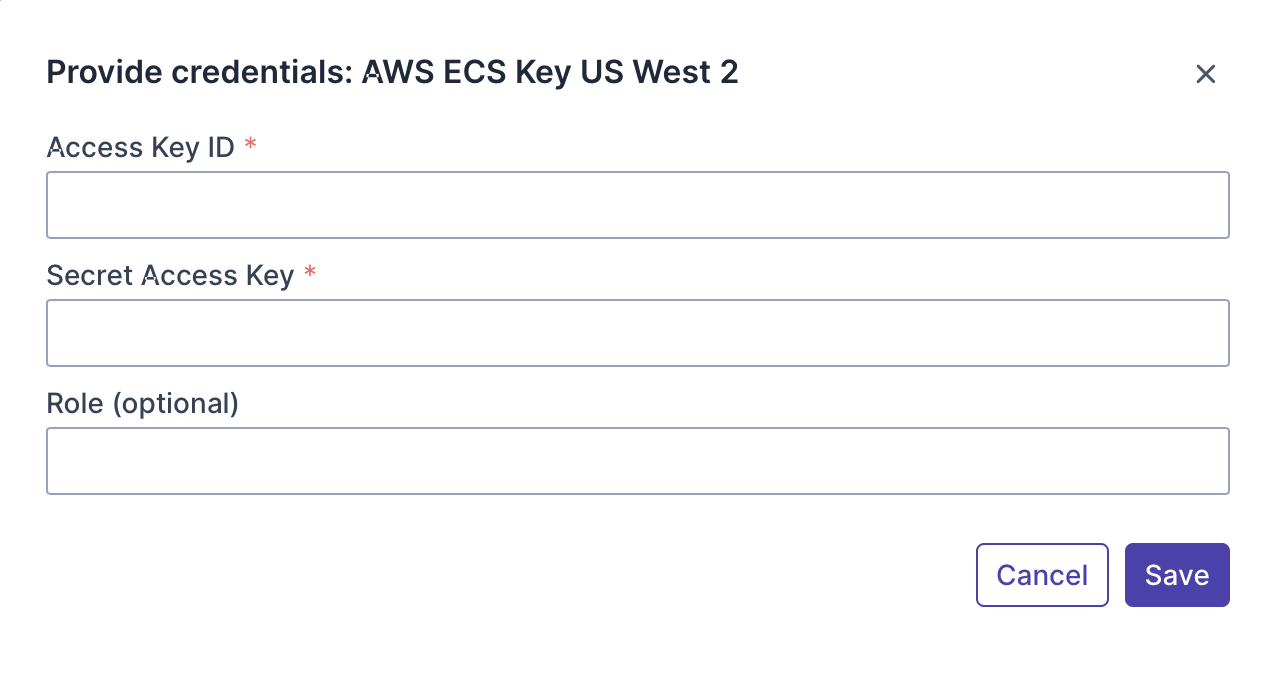The height and width of the screenshot is (684, 1274).
Task: Focus the Secret Access Key text box
Action: coord(637,333)
